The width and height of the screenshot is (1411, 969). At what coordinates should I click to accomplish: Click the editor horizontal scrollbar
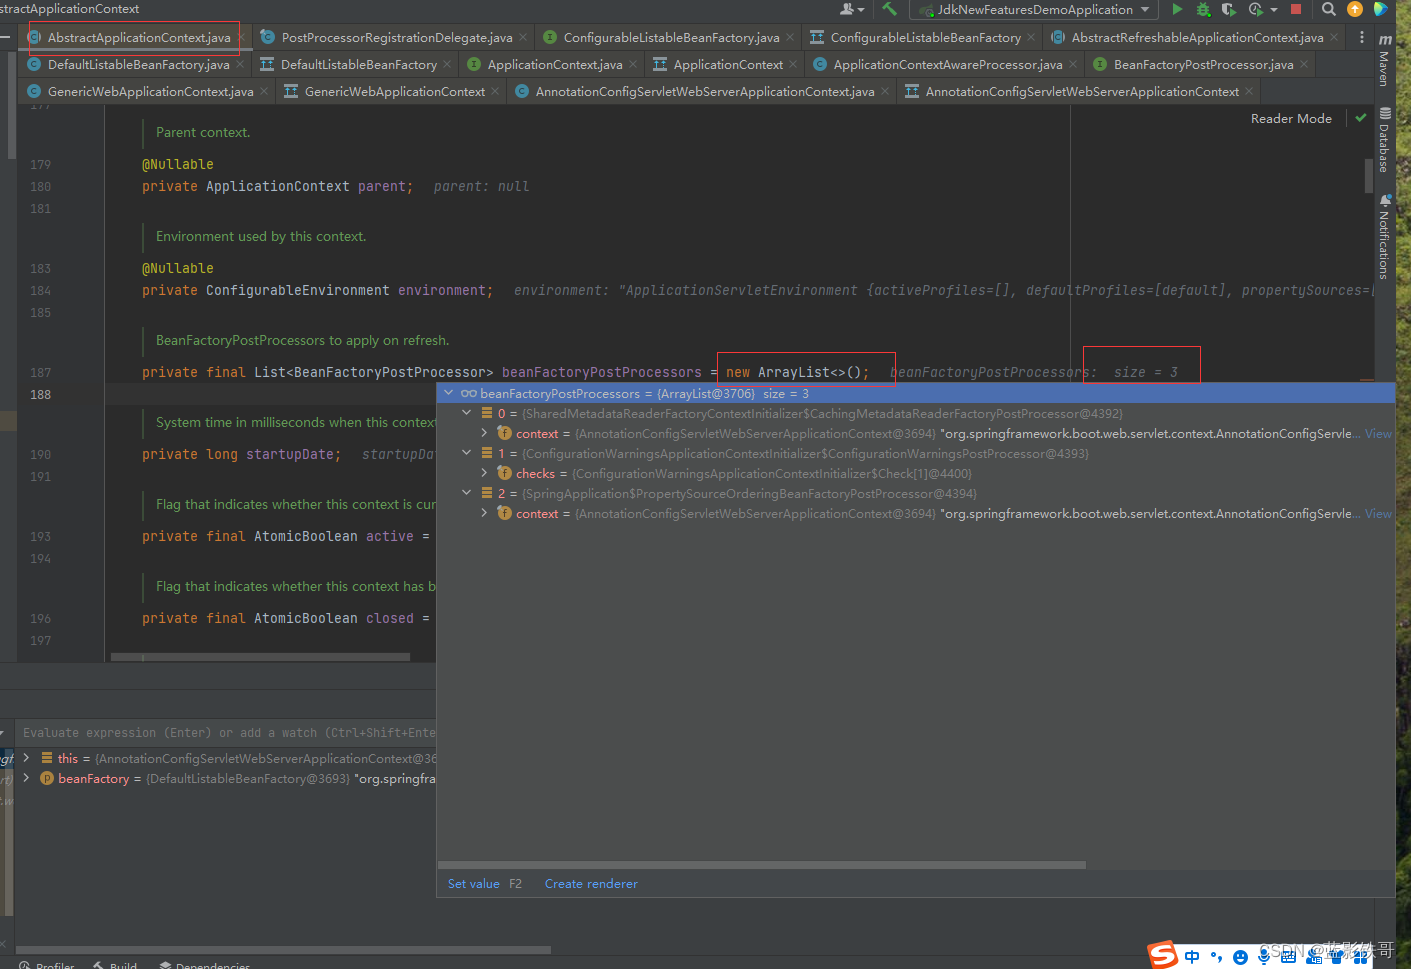[x=260, y=657]
